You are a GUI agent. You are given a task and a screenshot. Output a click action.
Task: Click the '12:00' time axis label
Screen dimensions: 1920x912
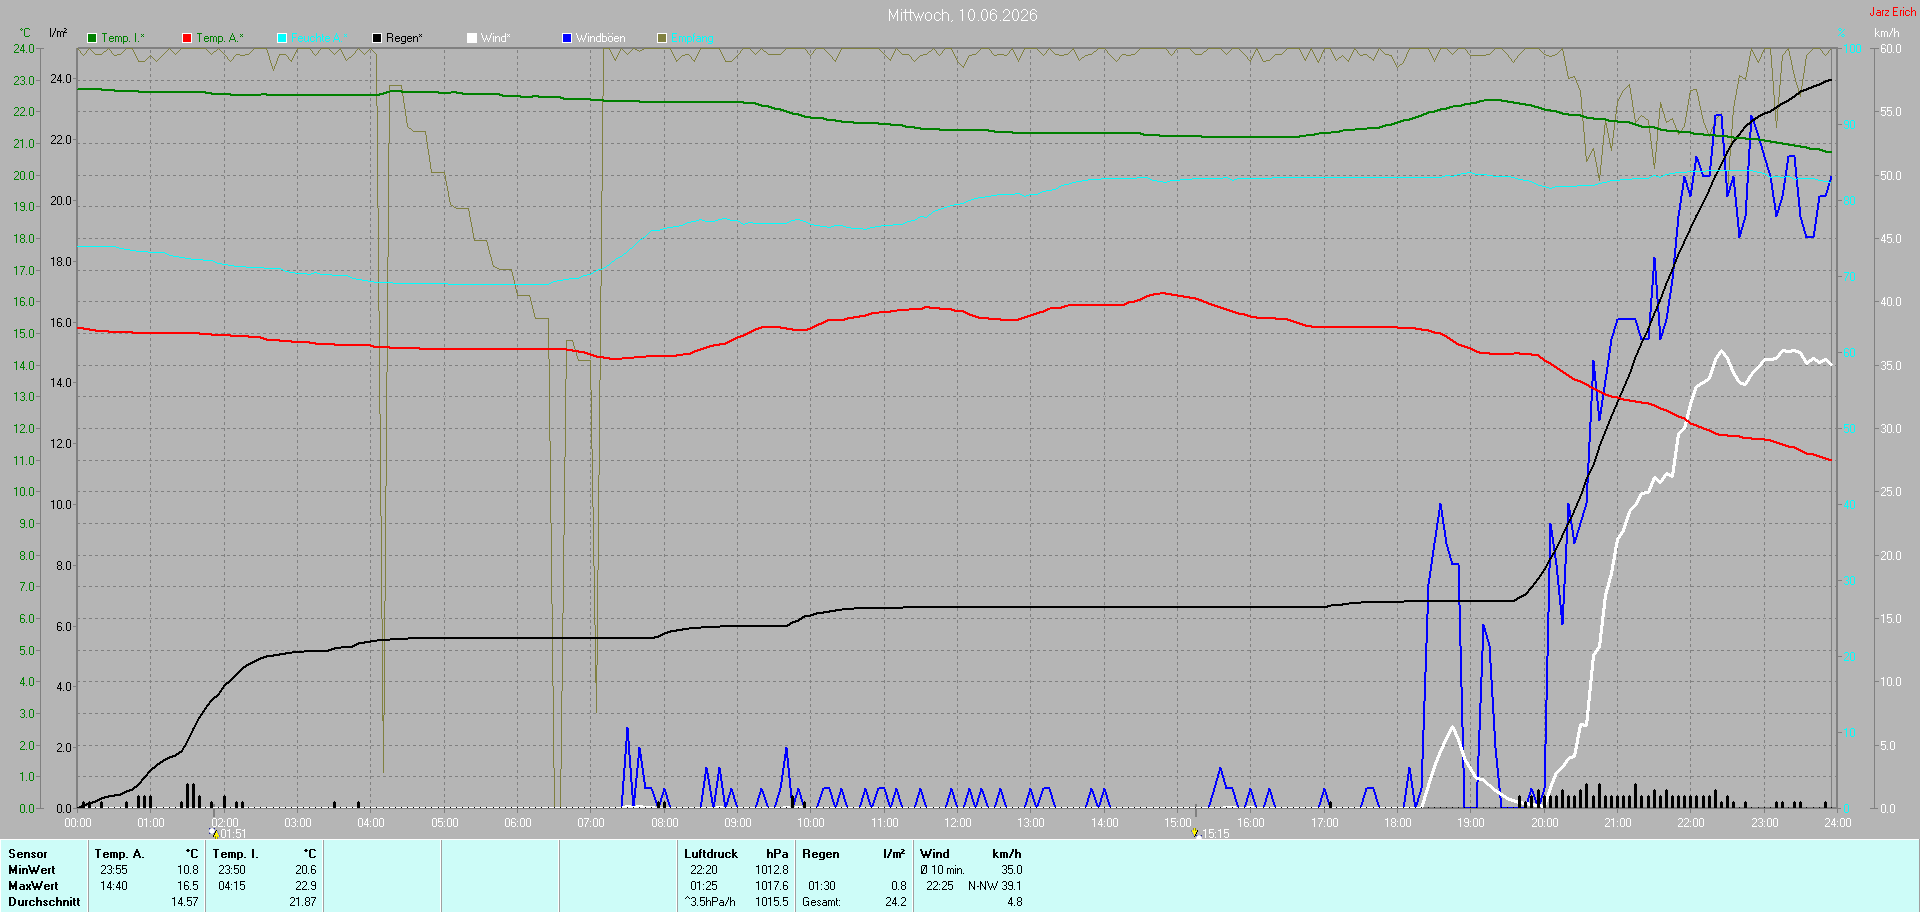point(958,823)
